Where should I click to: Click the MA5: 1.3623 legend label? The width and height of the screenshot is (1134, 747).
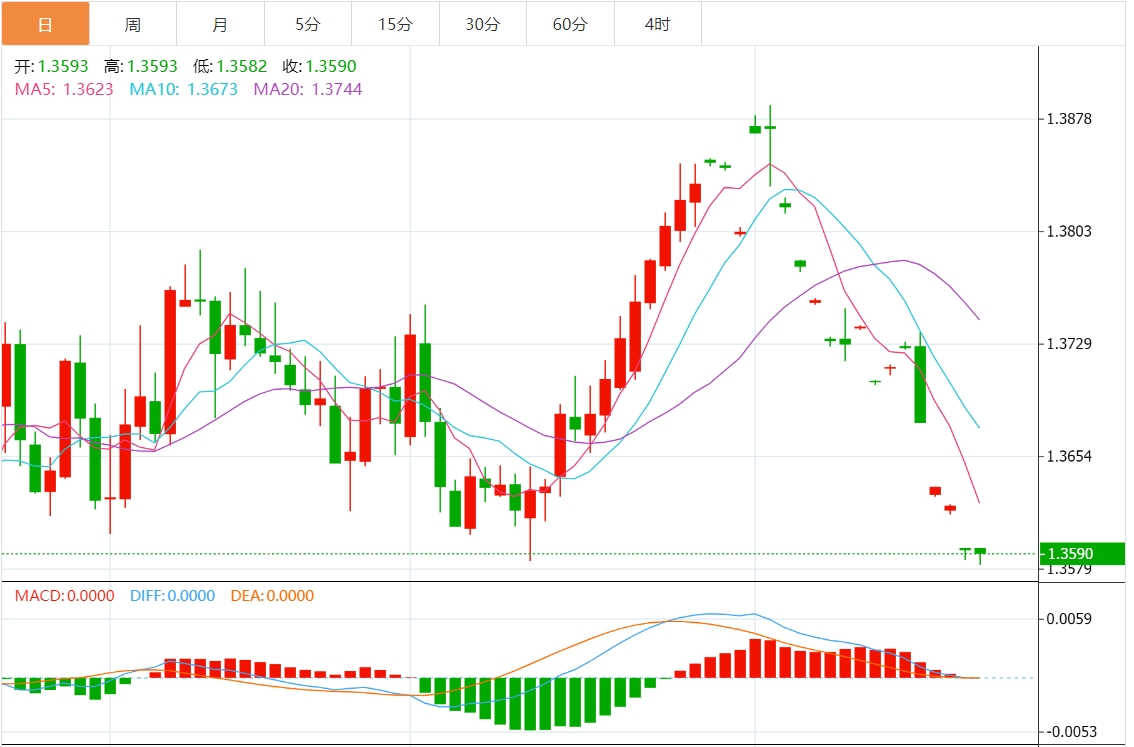(x=64, y=89)
